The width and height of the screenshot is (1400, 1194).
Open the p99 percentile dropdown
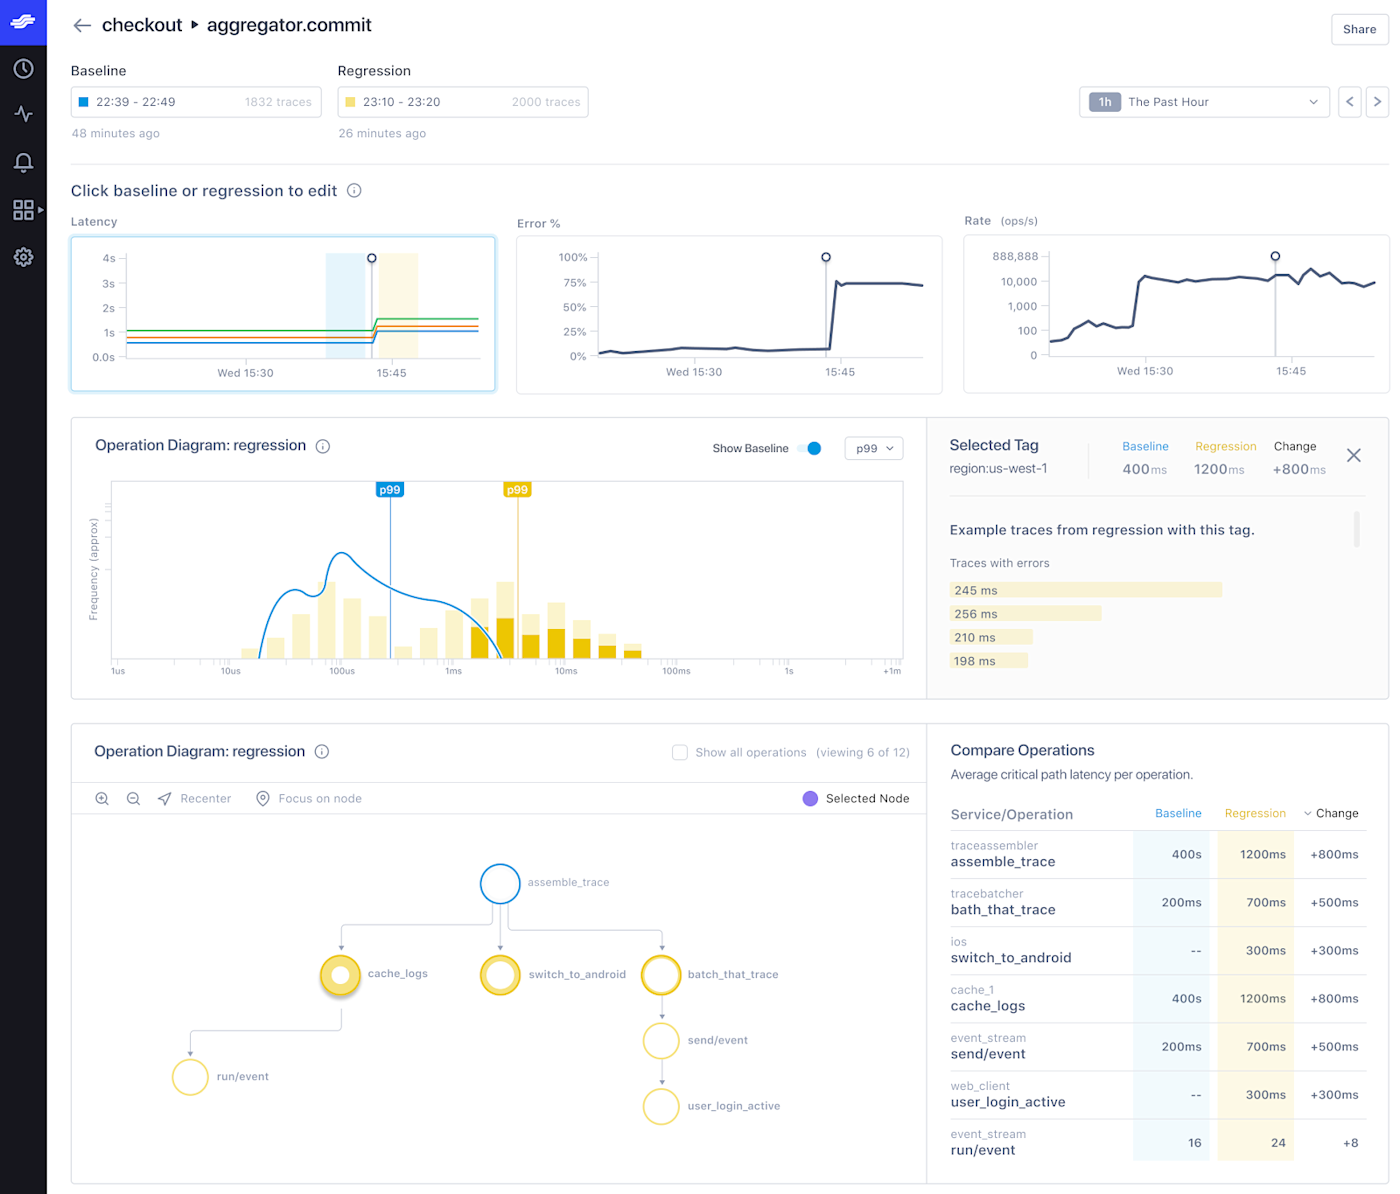874,448
